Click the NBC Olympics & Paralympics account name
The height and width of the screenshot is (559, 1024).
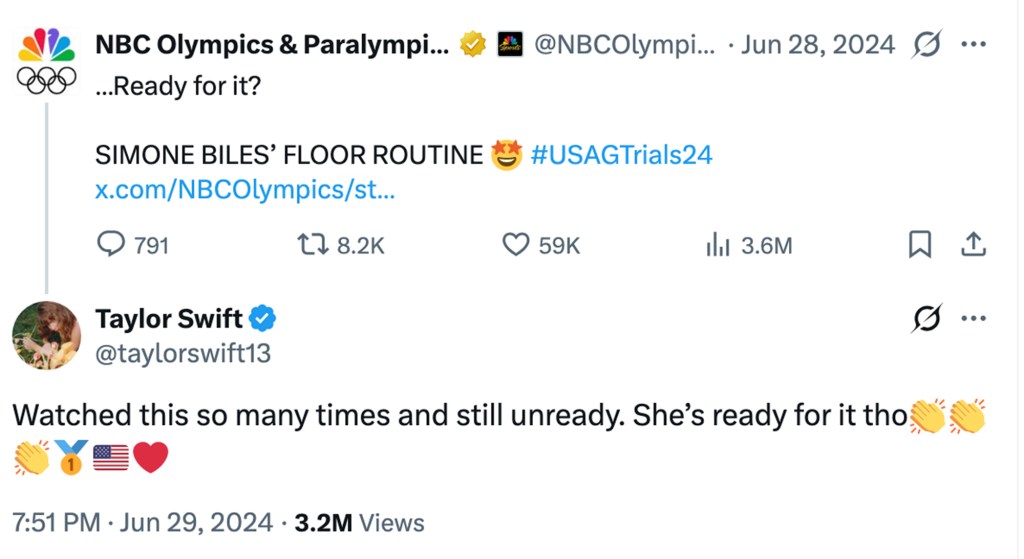tap(272, 44)
